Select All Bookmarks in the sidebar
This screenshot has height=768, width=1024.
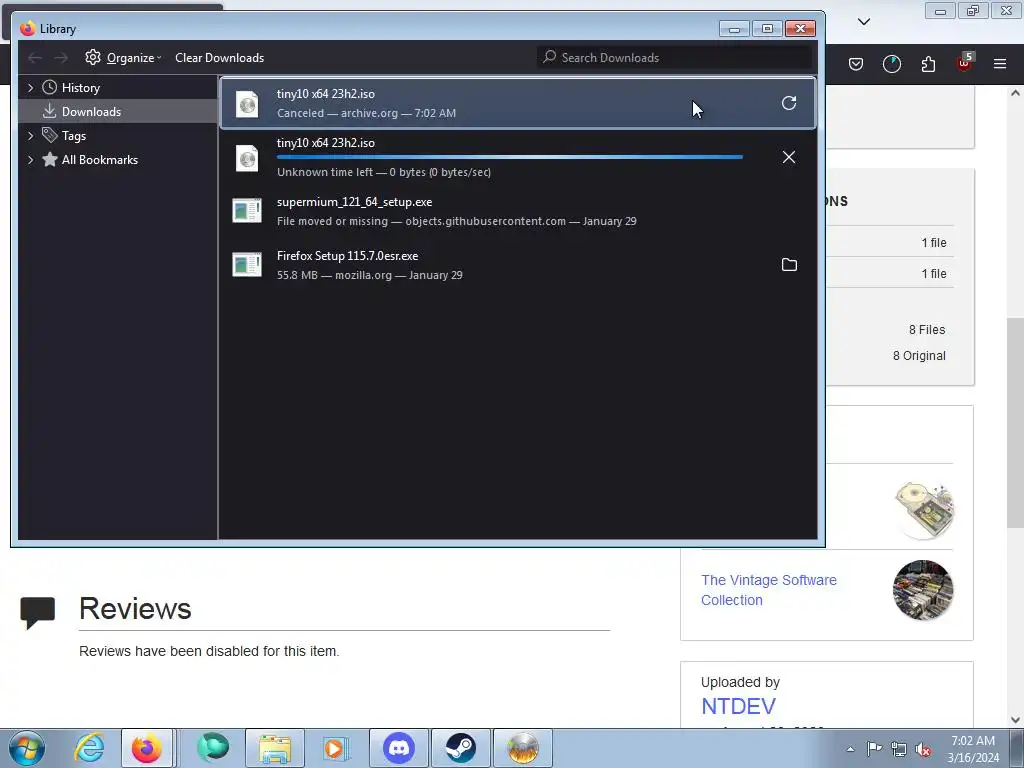[99, 160]
